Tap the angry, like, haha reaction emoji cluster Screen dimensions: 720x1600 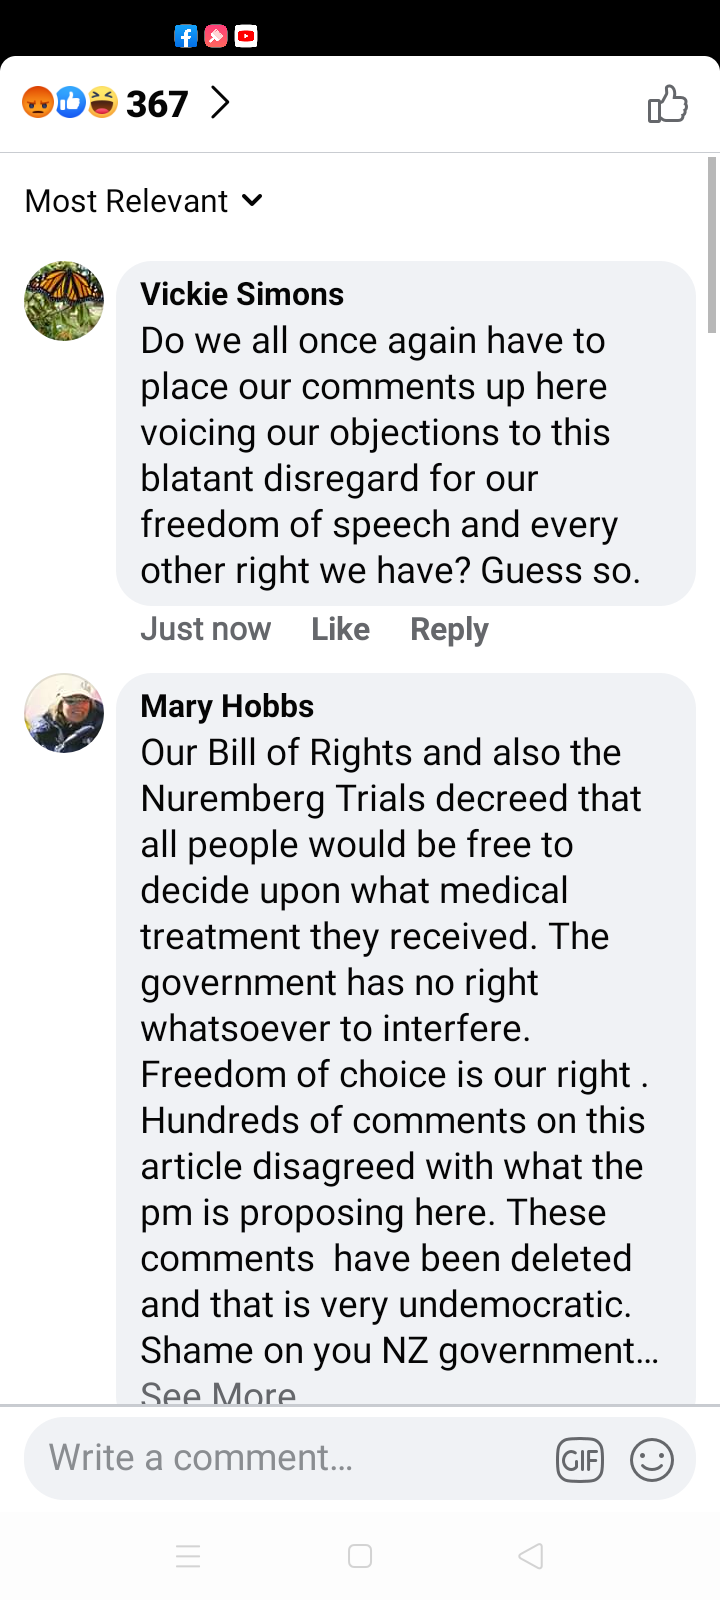70,102
